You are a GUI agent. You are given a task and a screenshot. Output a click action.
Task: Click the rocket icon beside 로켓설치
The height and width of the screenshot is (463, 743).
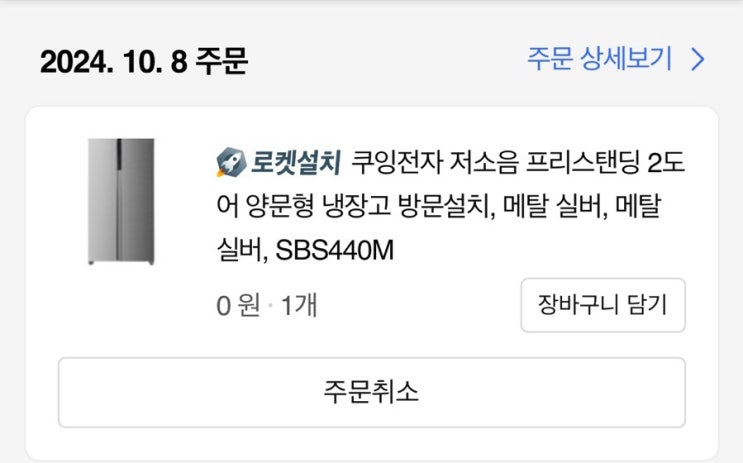point(231,163)
